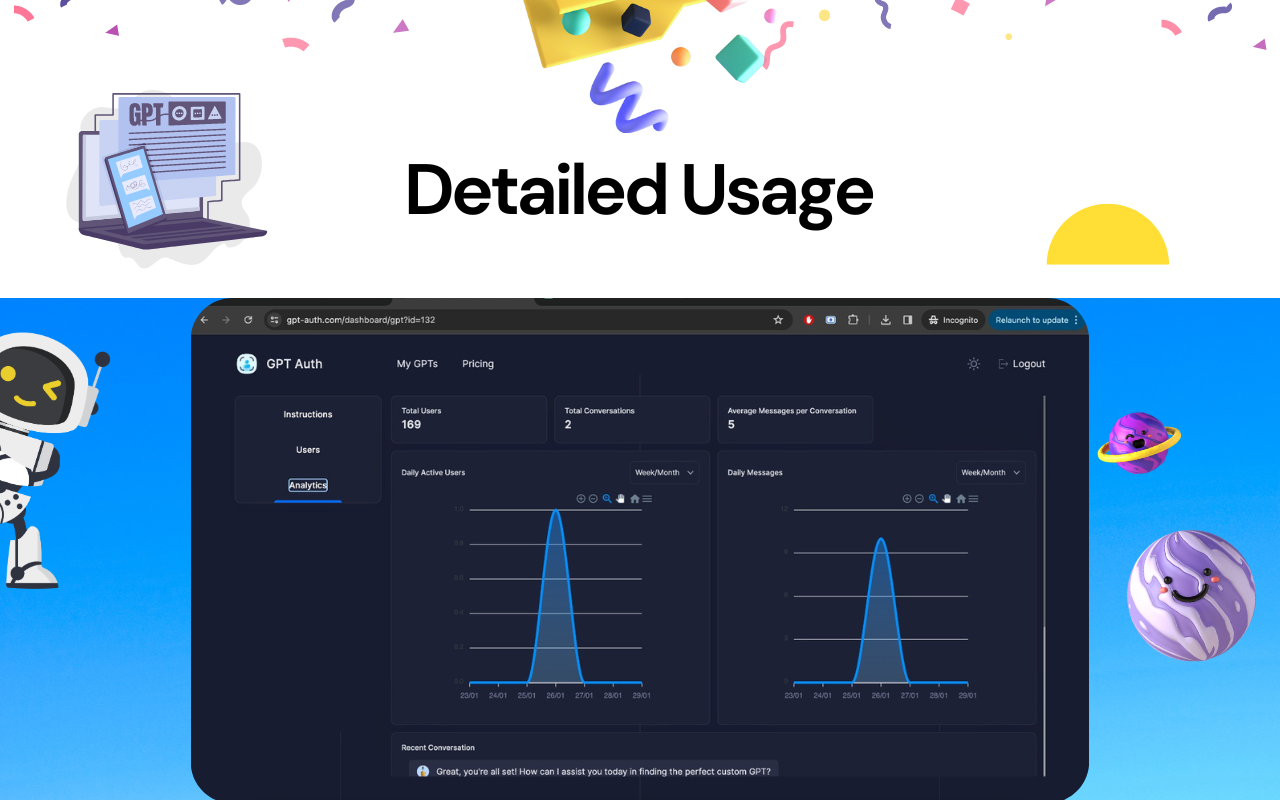Click the red shield extension icon
The width and height of the screenshot is (1280, 800).
coord(809,320)
